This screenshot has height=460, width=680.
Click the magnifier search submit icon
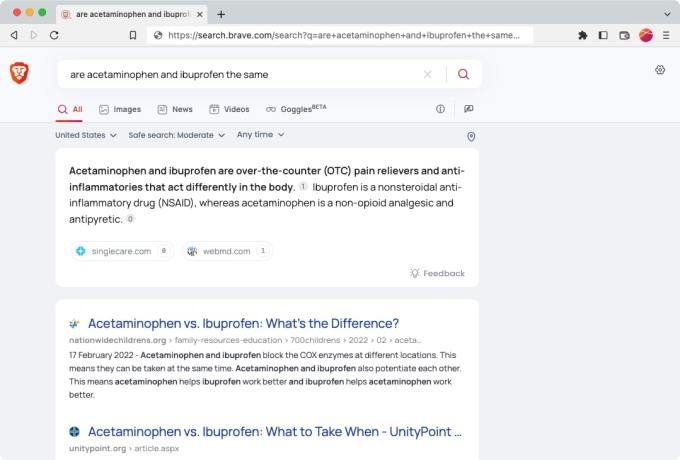pyautogui.click(x=463, y=74)
